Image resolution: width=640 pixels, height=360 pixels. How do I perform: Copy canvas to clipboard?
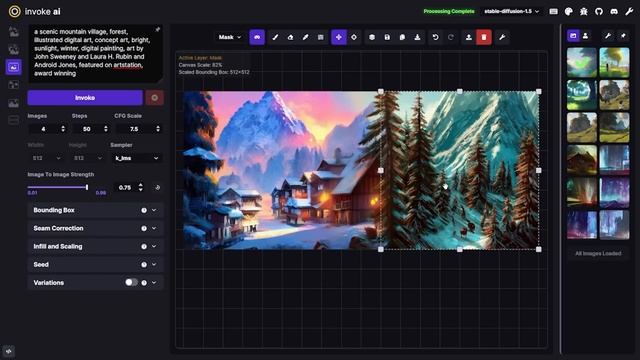(402, 37)
